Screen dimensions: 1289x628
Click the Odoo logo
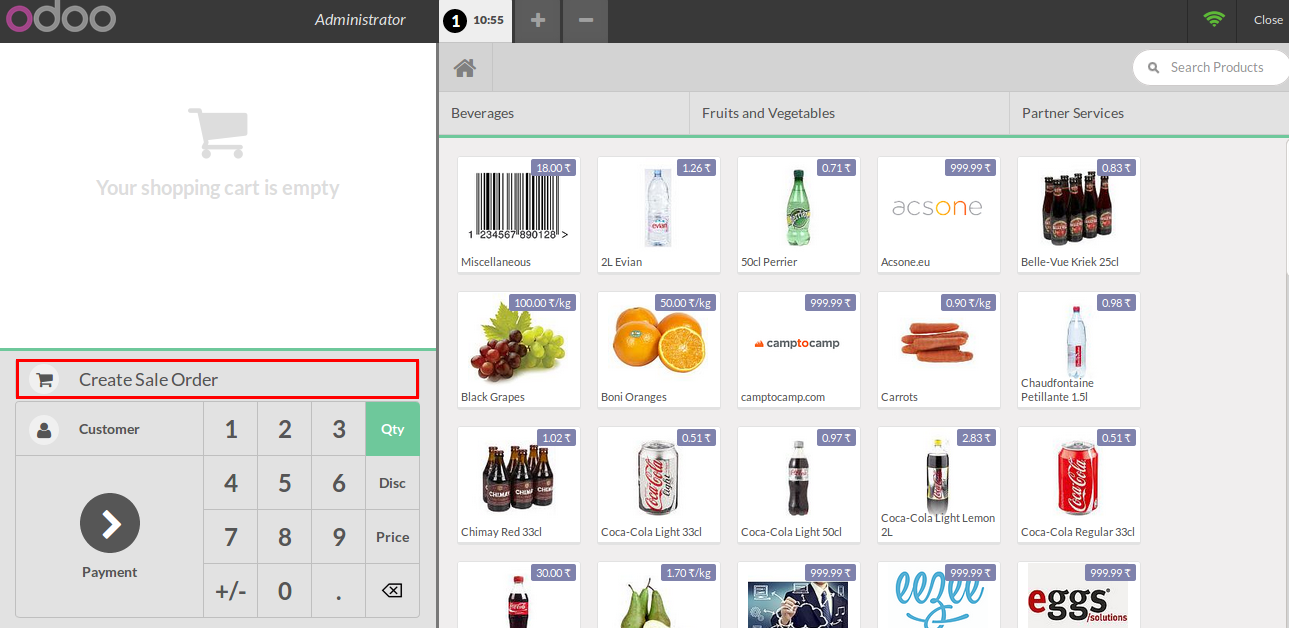click(61, 19)
